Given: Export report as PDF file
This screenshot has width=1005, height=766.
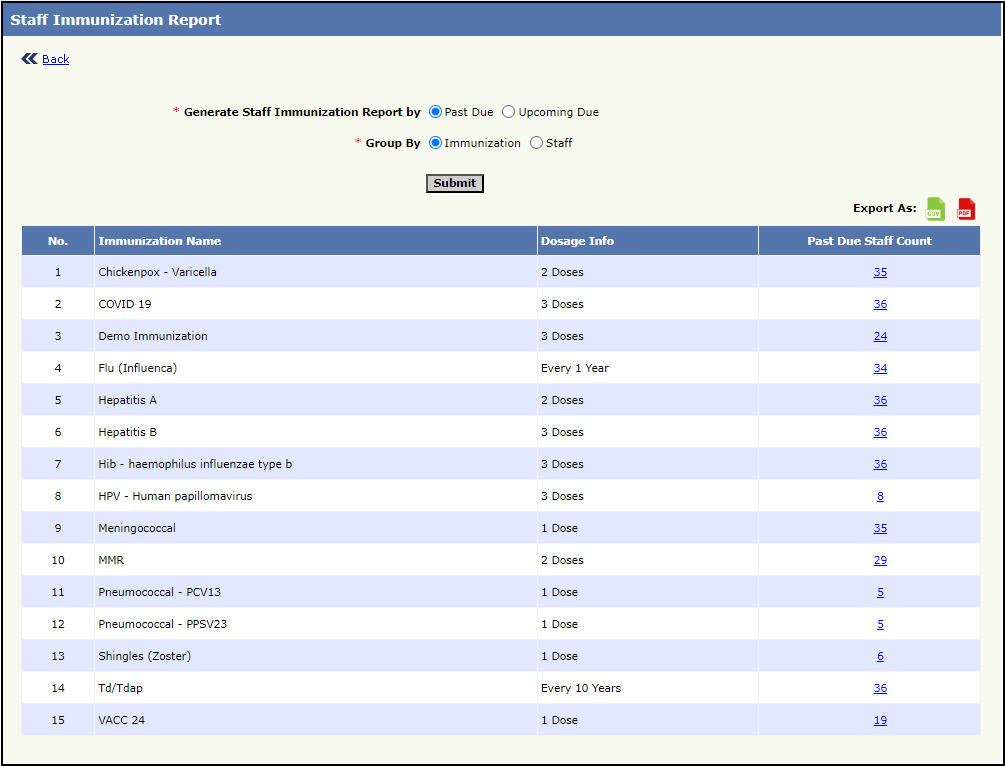Looking at the screenshot, I should point(966,209).
